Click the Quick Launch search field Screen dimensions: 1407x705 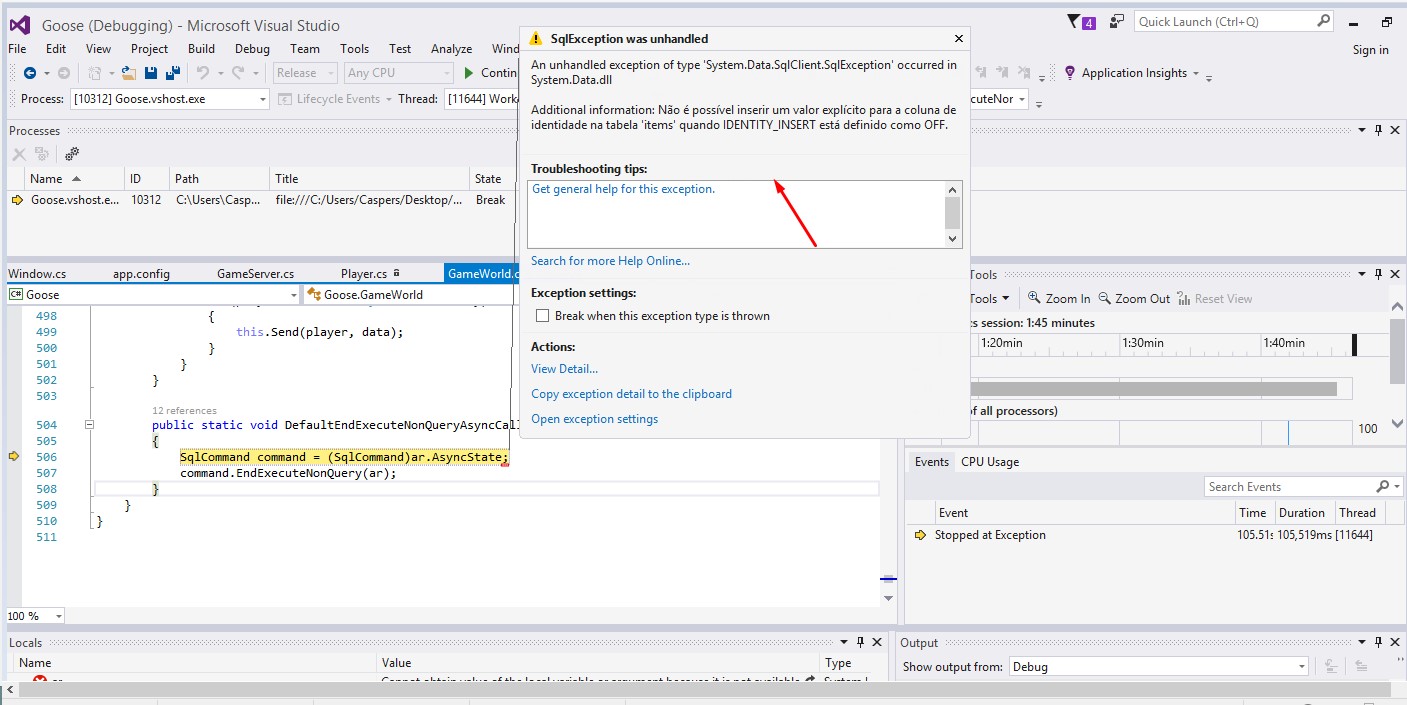1226,21
